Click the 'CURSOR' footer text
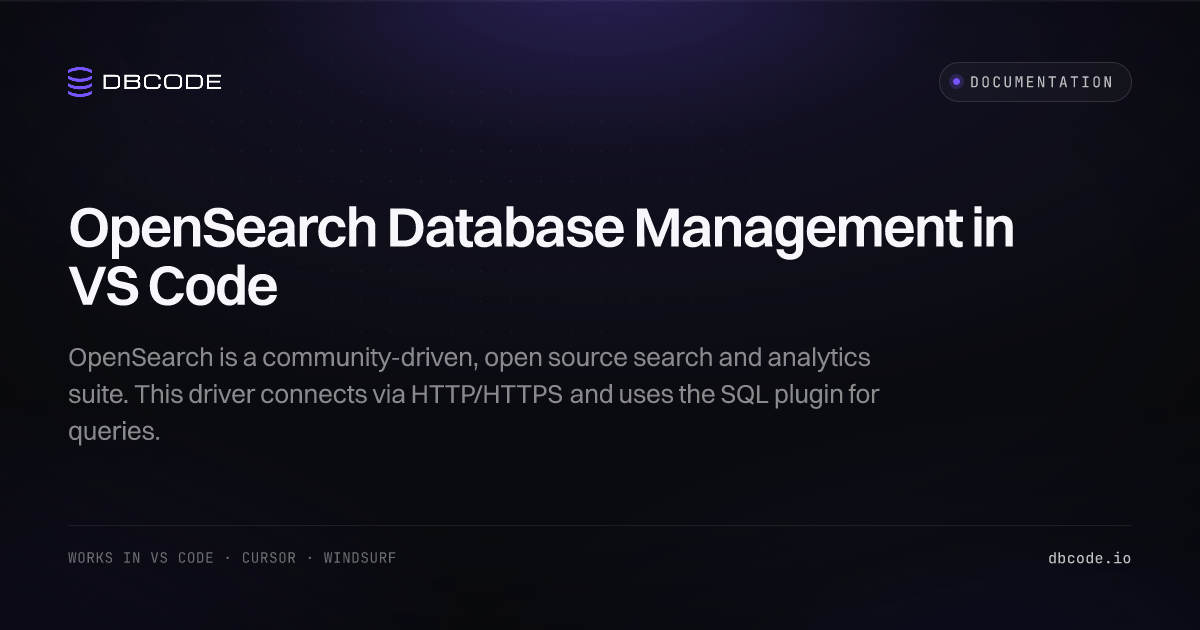The image size is (1200, 630). pyautogui.click(x=269, y=558)
